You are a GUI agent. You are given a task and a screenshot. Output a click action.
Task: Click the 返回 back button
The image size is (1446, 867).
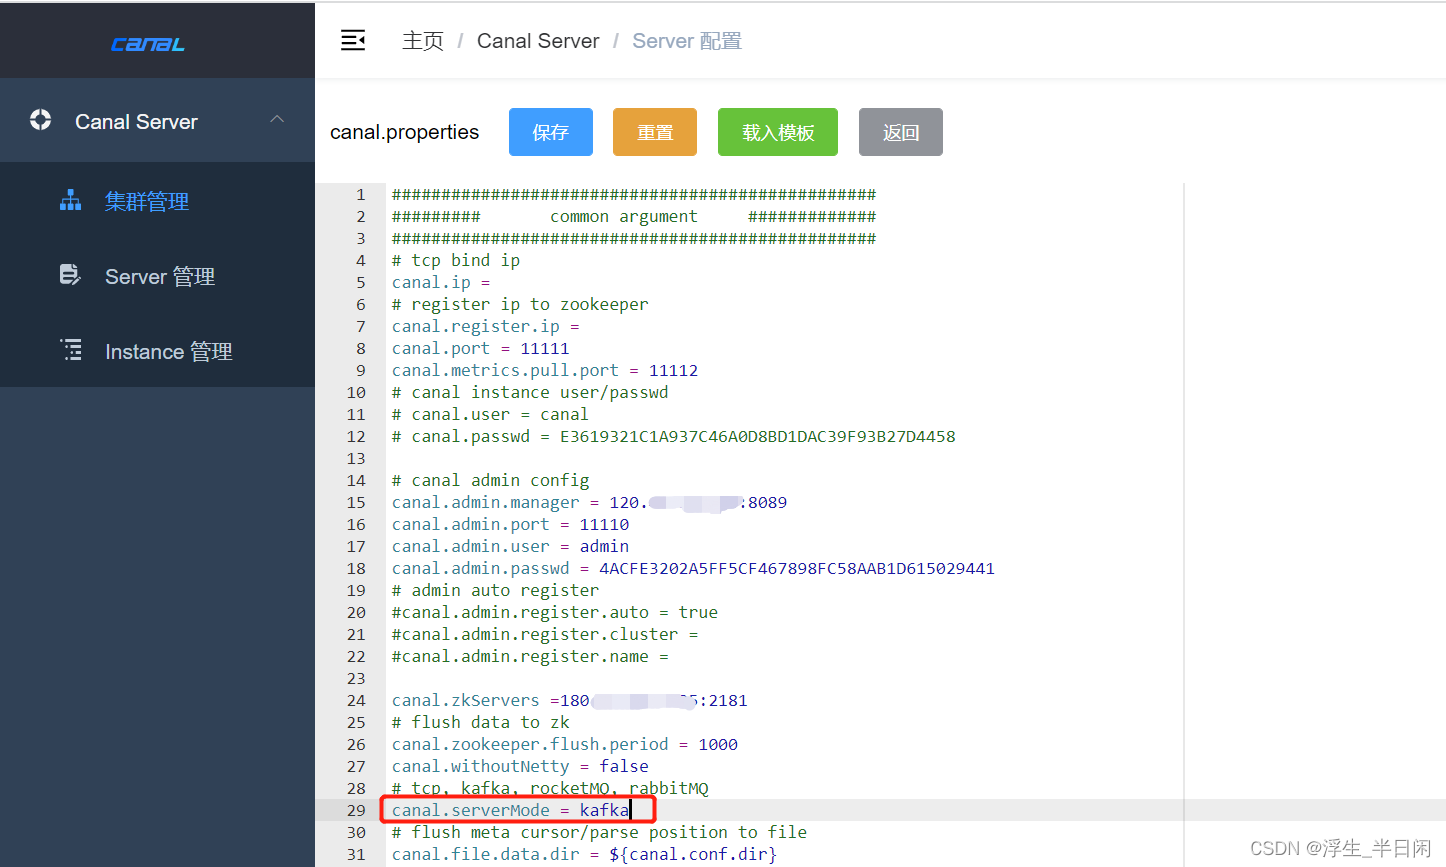point(901,132)
